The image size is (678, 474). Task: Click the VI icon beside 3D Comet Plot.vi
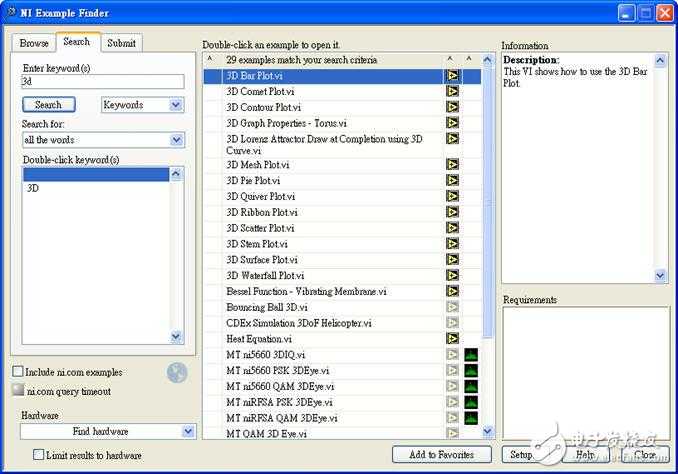pyautogui.click(x=452, y=91)
